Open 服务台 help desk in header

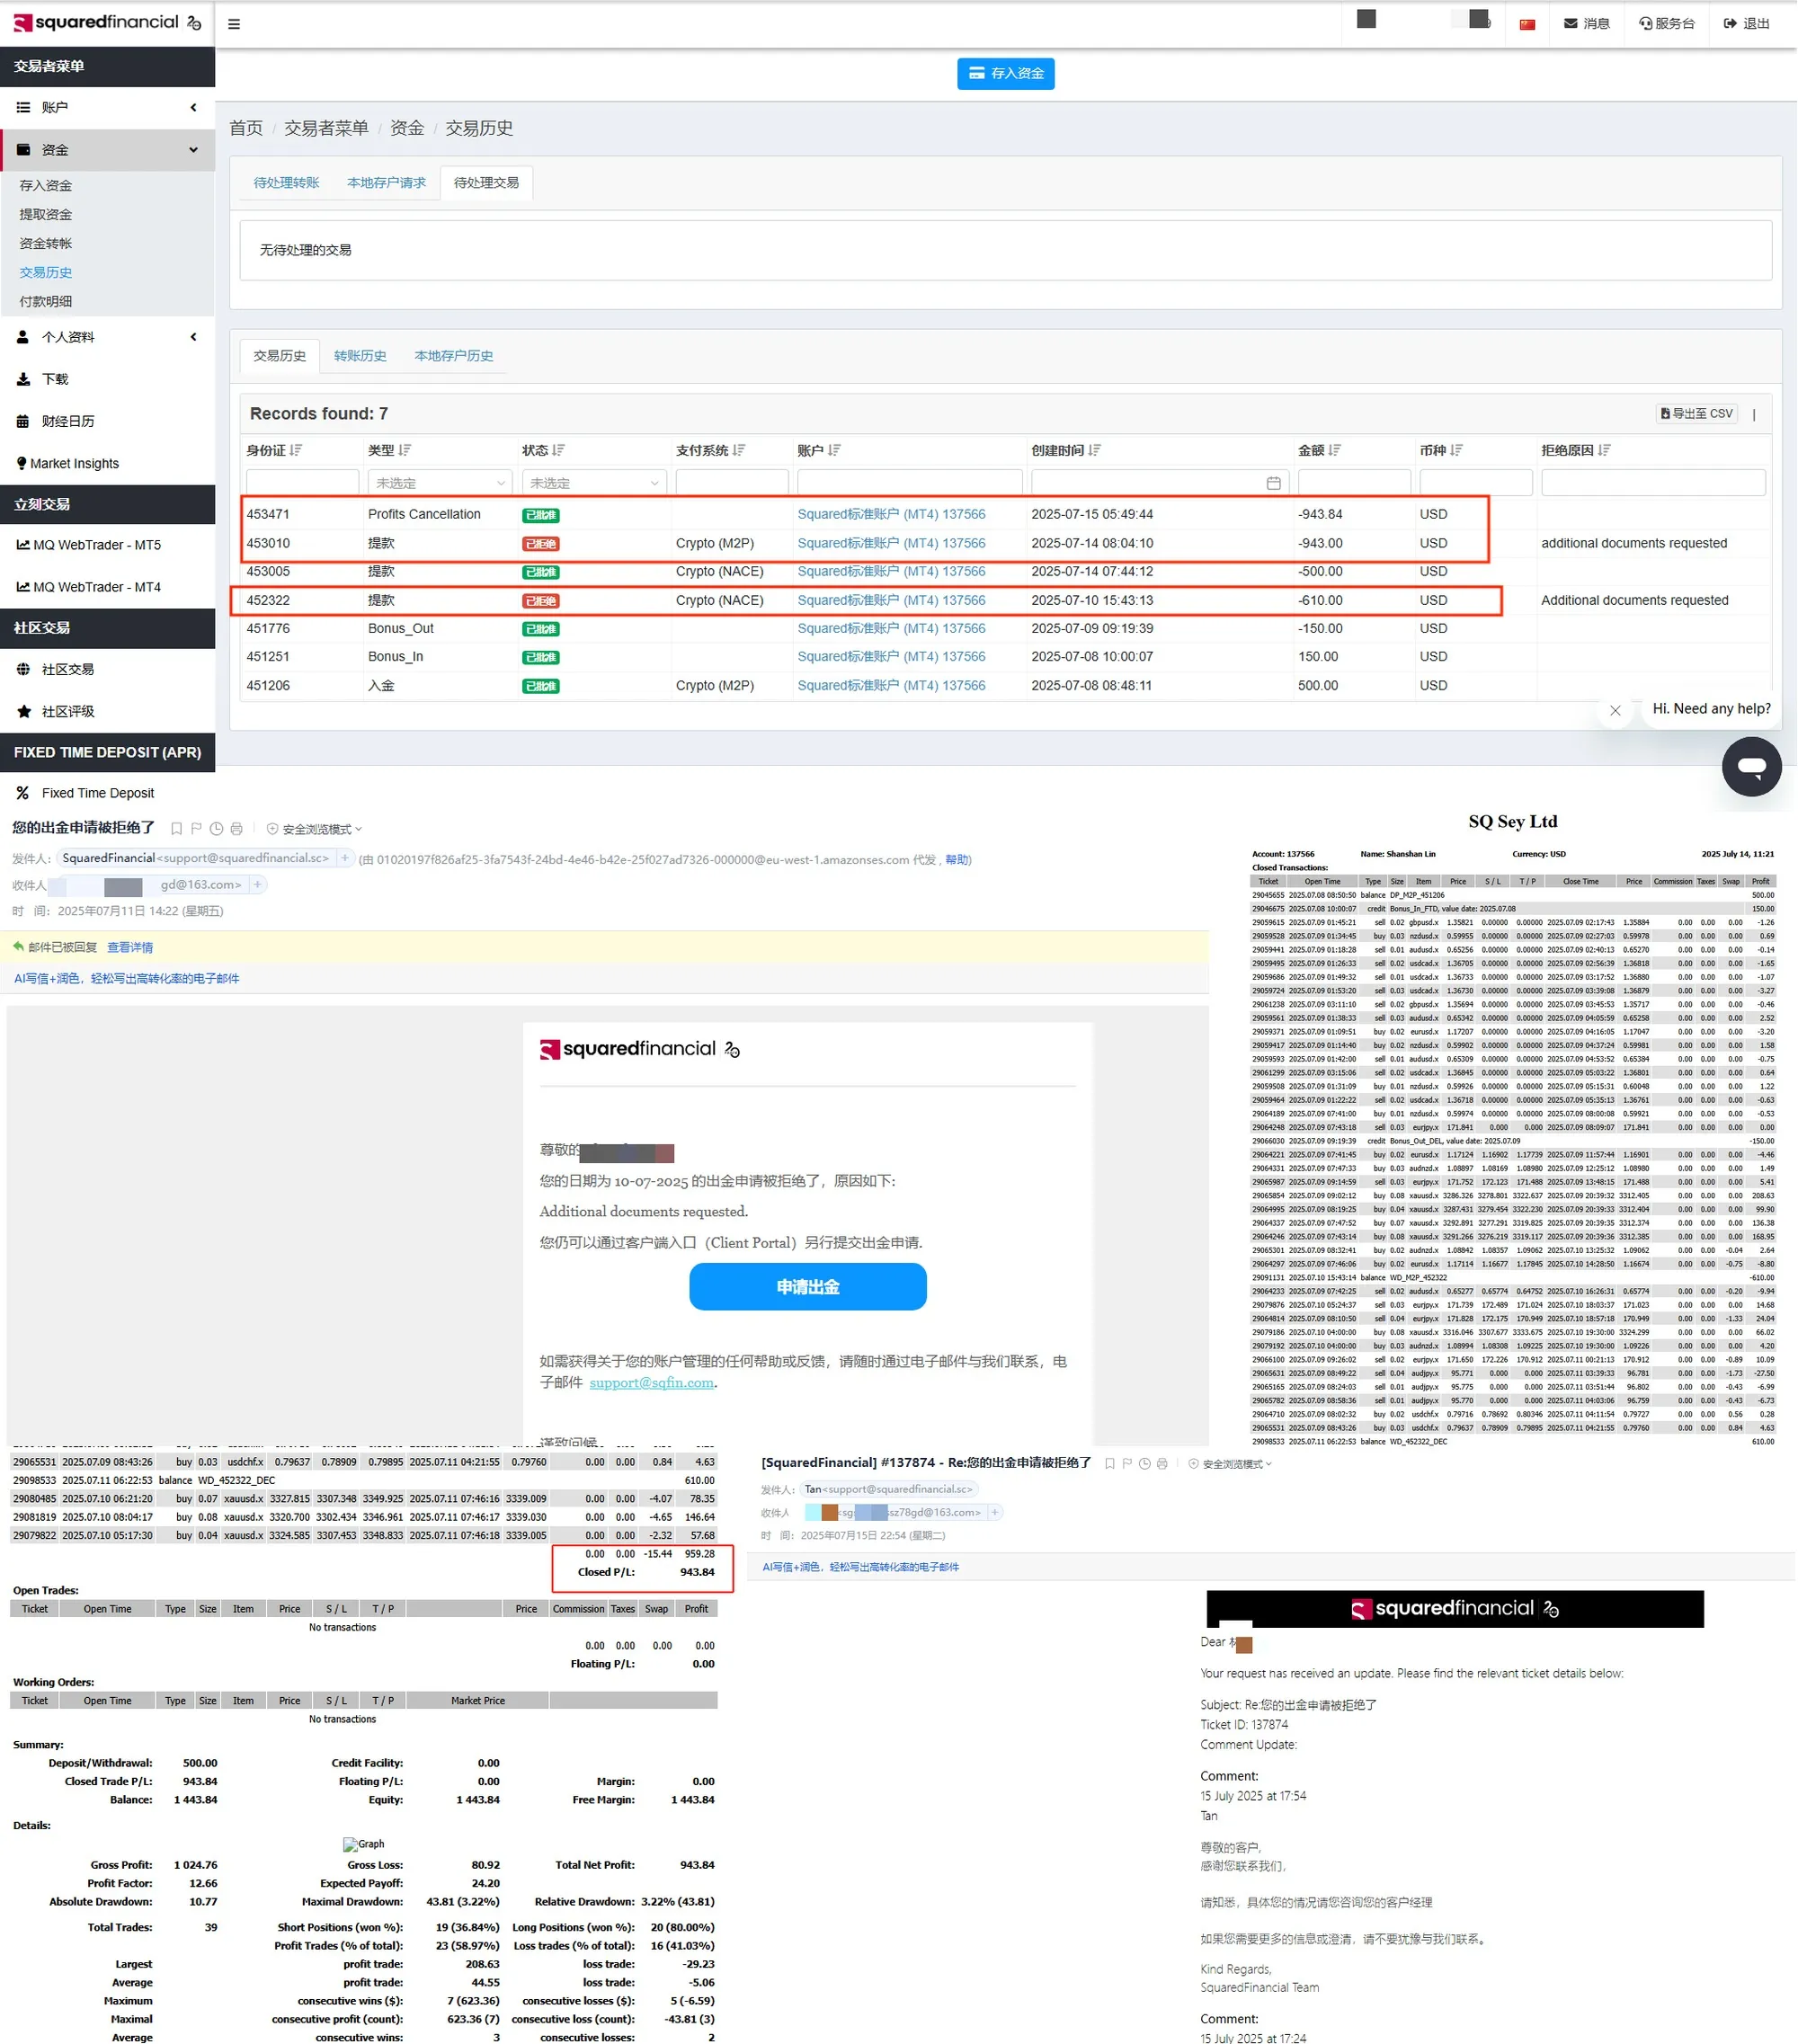(1667, 24)
